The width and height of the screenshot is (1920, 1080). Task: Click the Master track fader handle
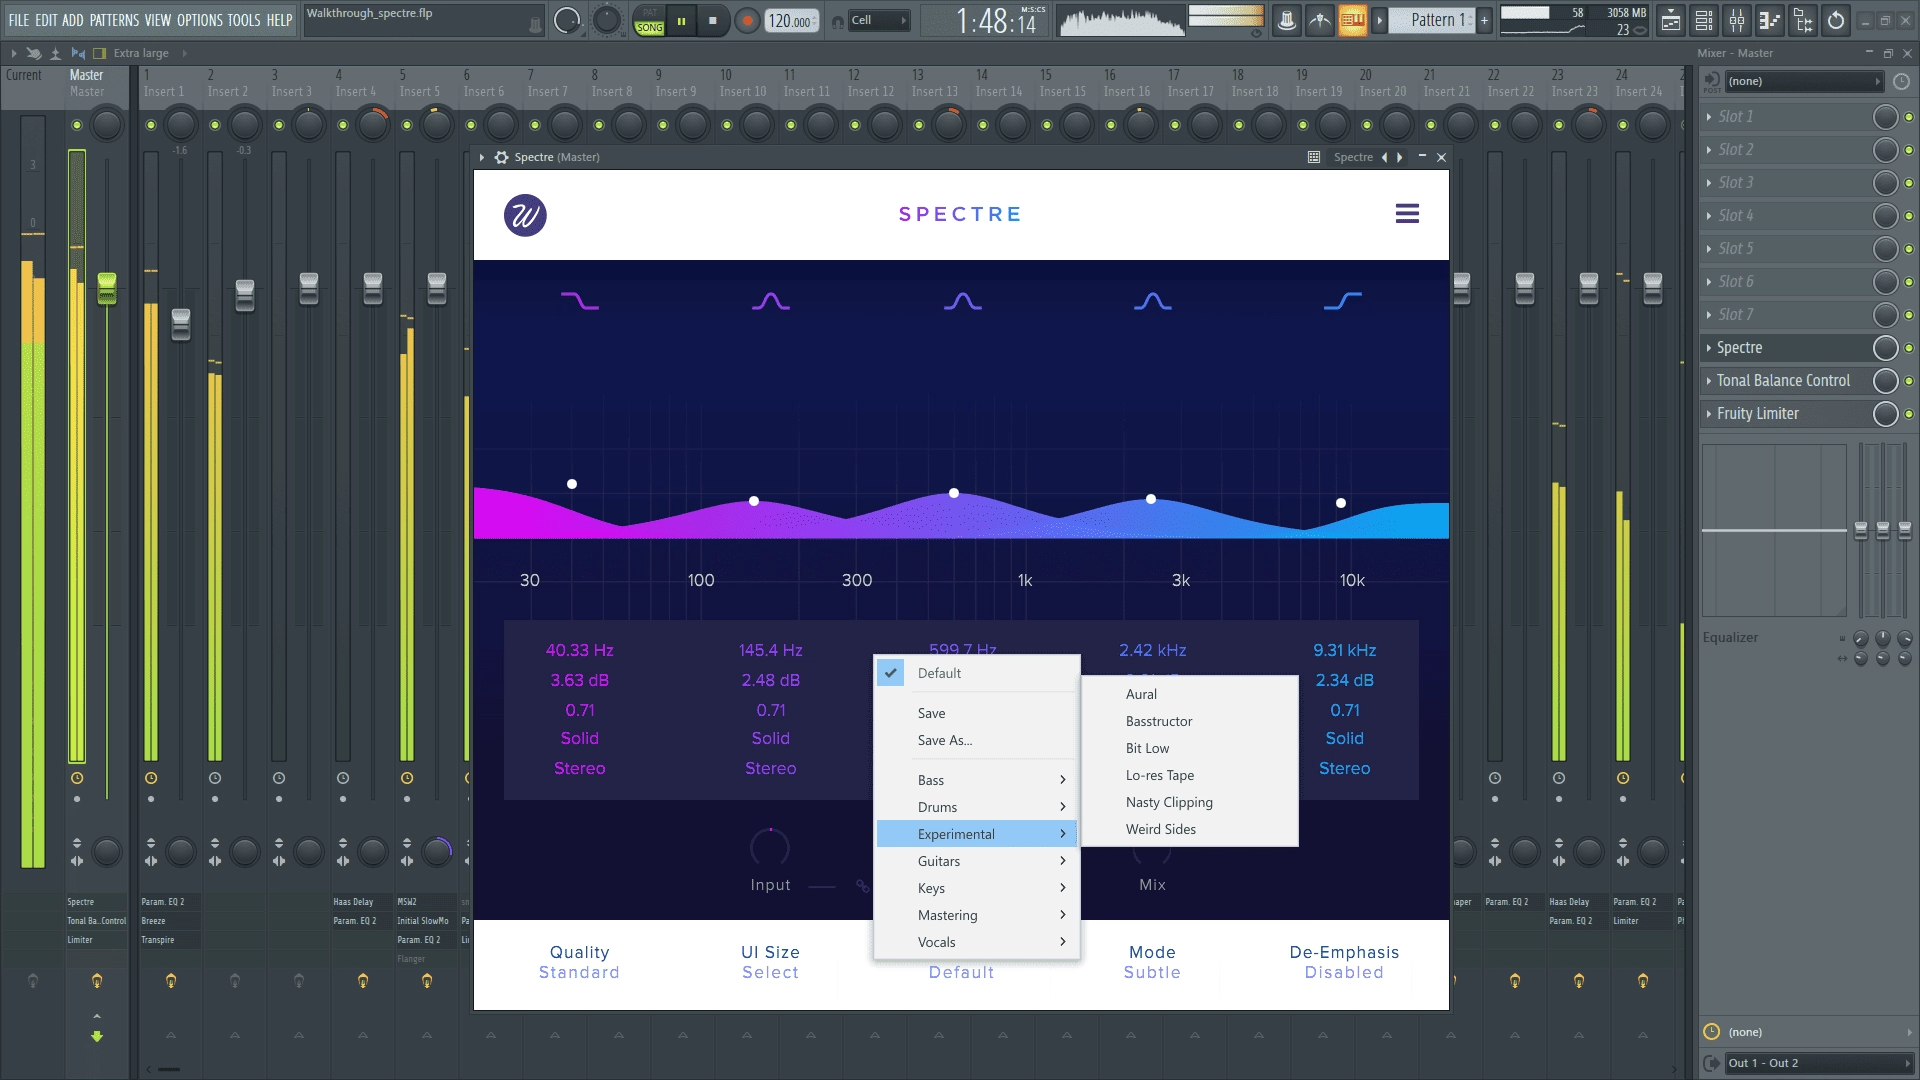(x=107, y=288)
